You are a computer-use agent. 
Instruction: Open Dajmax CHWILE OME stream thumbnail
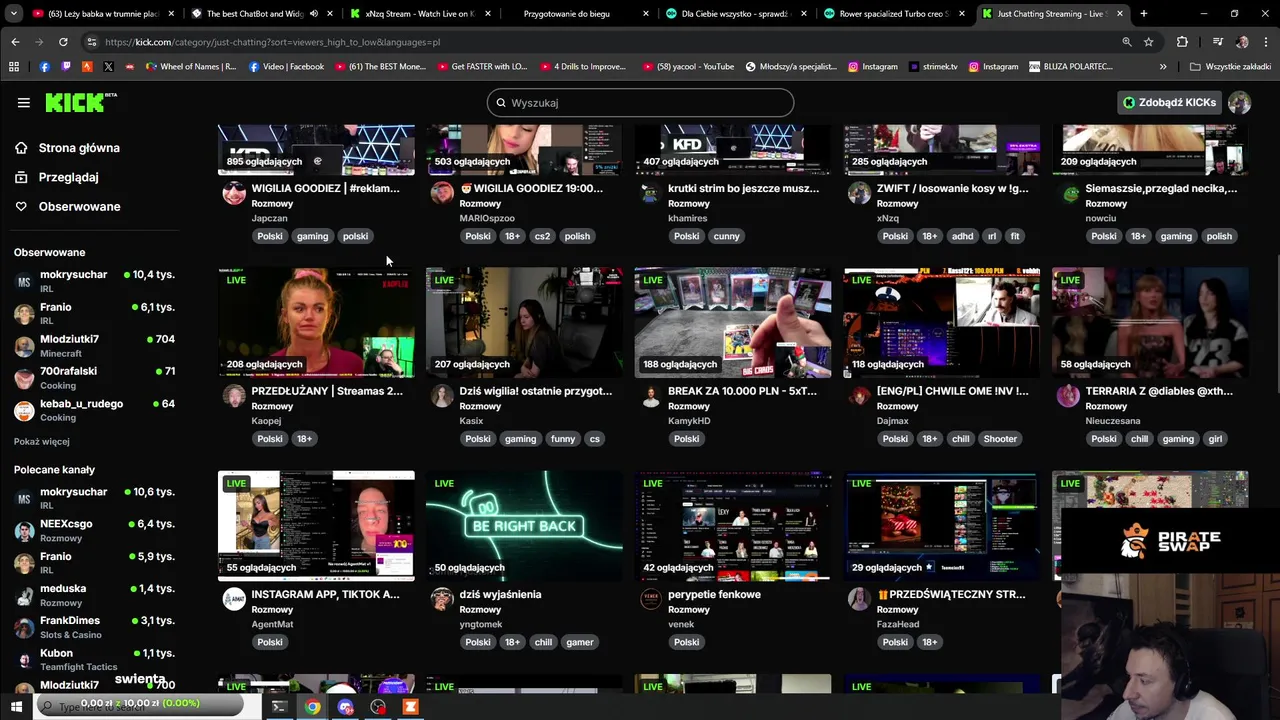pyautogui.click(x=941, y=322)
